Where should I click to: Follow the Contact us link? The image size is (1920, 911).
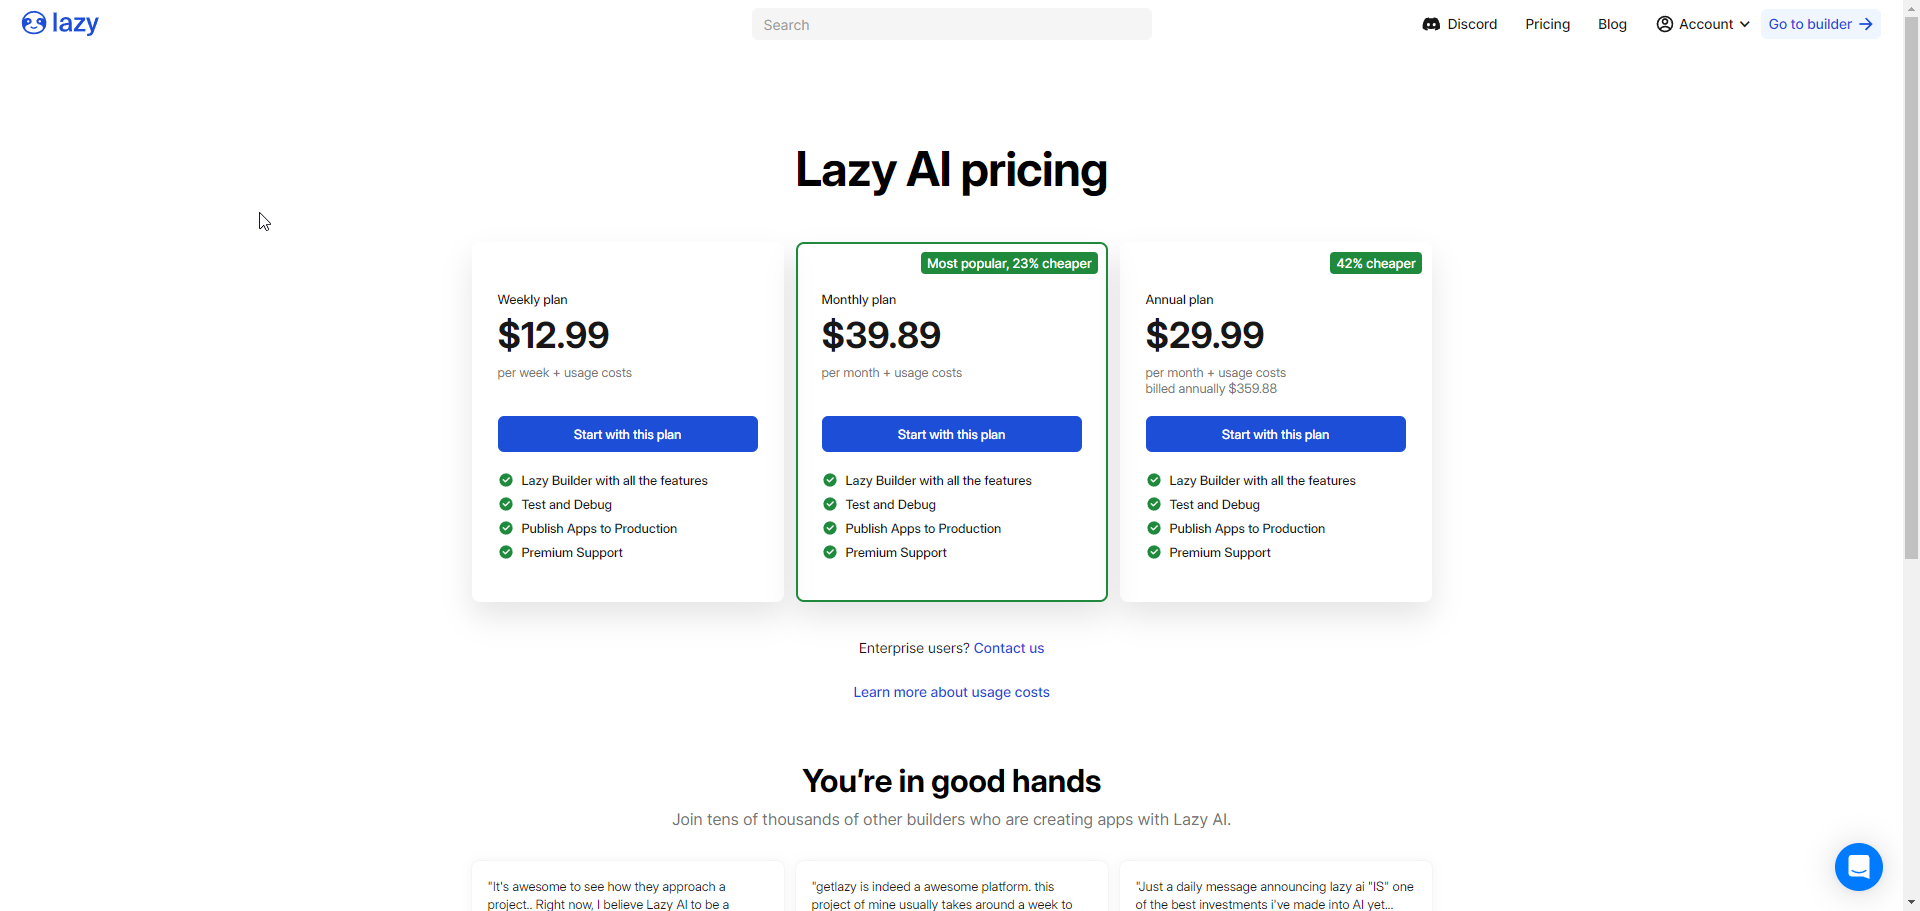[x=1008, y=648]
